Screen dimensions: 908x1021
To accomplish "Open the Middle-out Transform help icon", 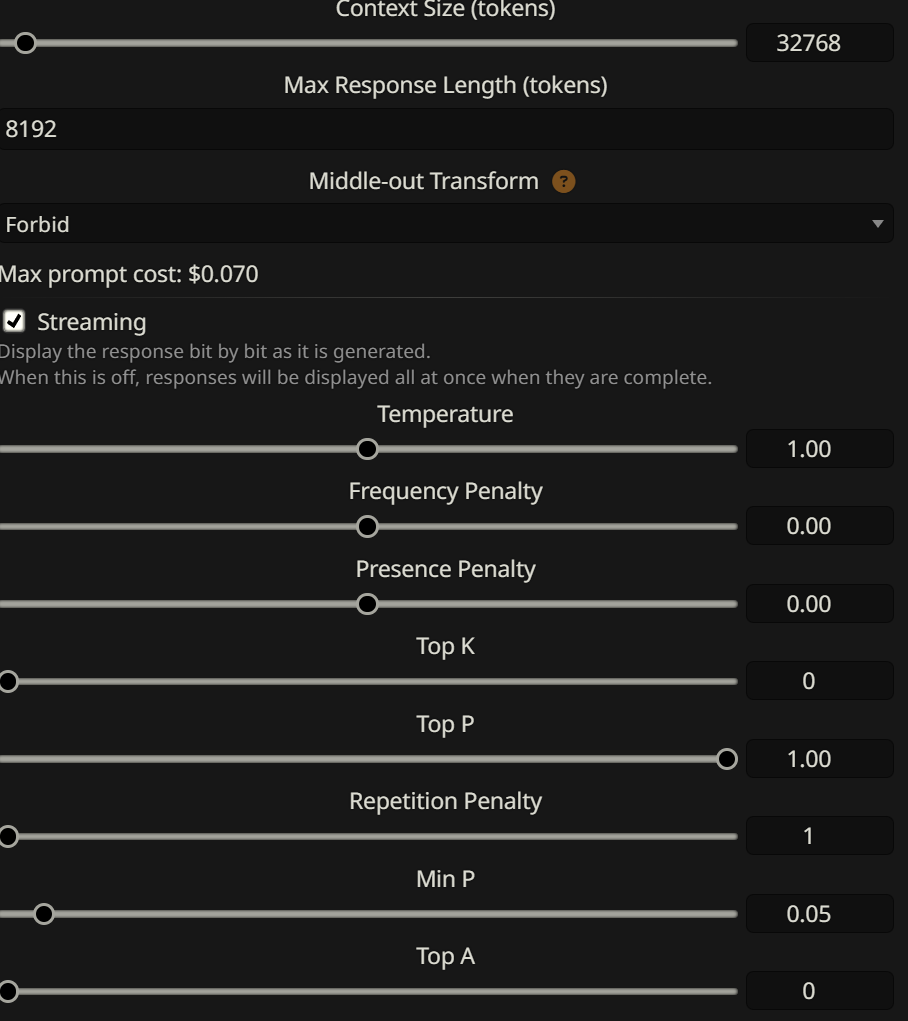I will (563, 182).
